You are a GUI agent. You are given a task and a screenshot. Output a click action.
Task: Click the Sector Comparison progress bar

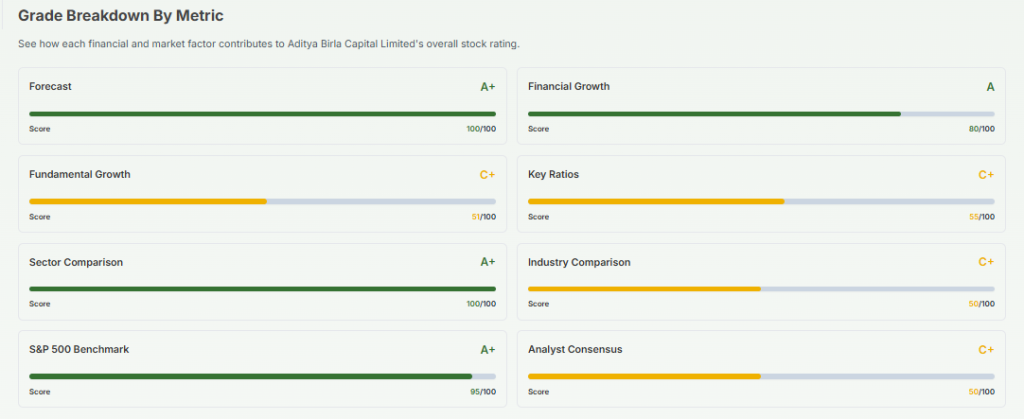coord(262,289)
